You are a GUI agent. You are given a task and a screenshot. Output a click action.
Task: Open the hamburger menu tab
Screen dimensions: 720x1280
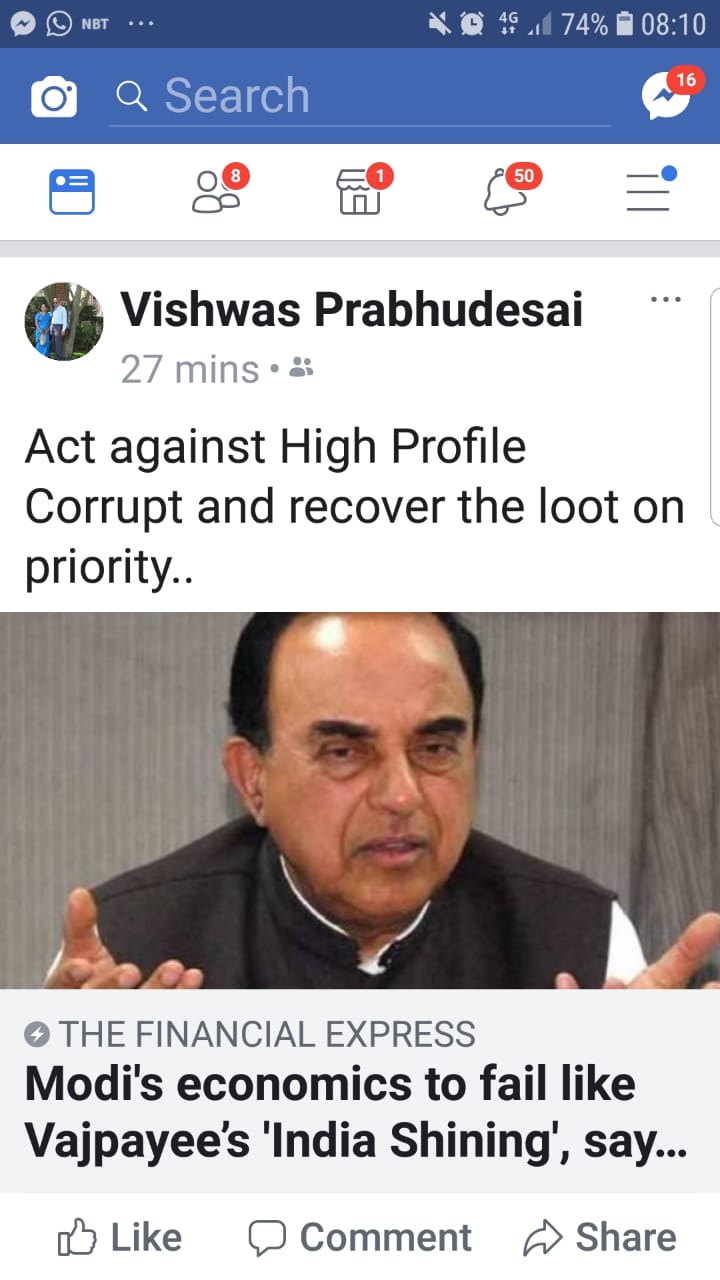pyautogui.click(x=650, y=190)
